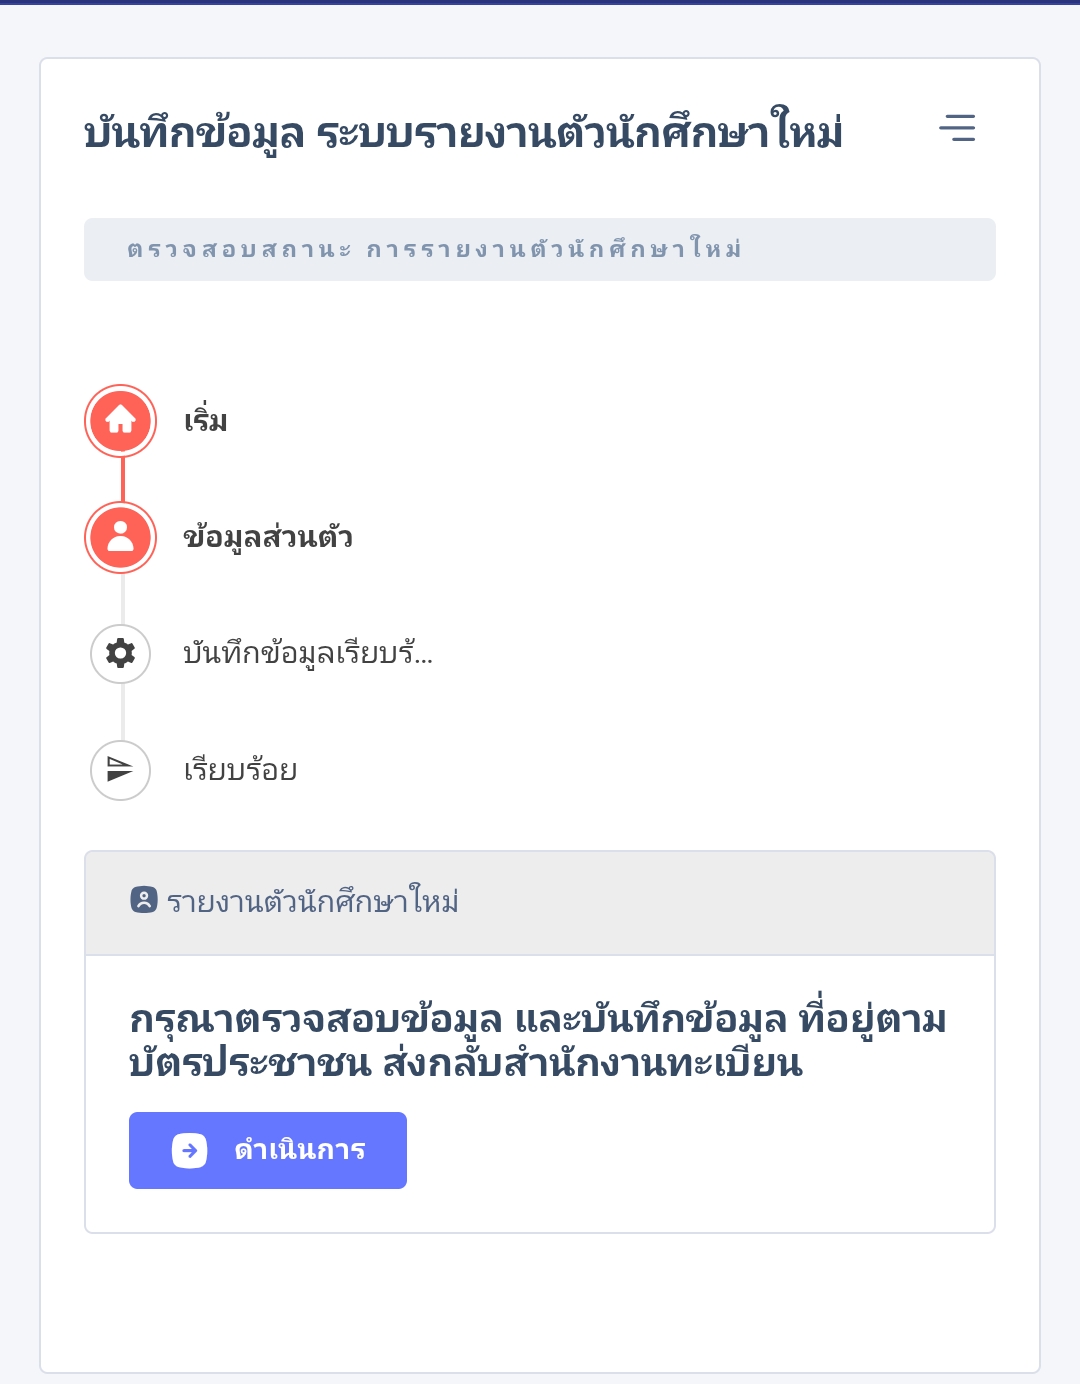The height and width of the screenshot is (1384, 1080).
Task: Click the card header text รายงานตัวนักศึกษาใหม่
Action: click(x=312, y=901)
